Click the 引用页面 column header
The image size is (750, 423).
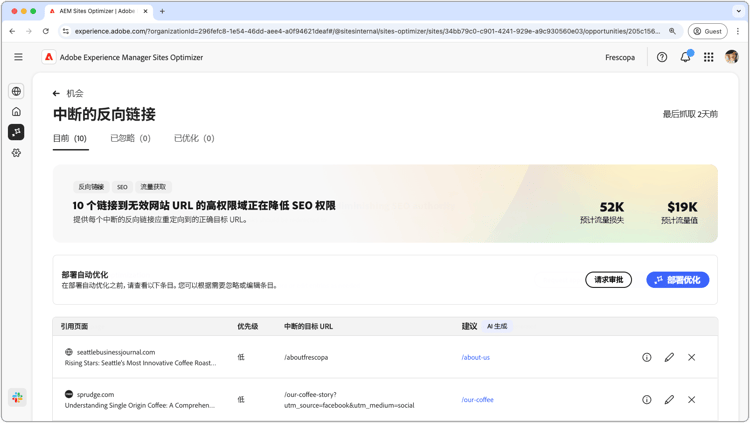point(74,326)
